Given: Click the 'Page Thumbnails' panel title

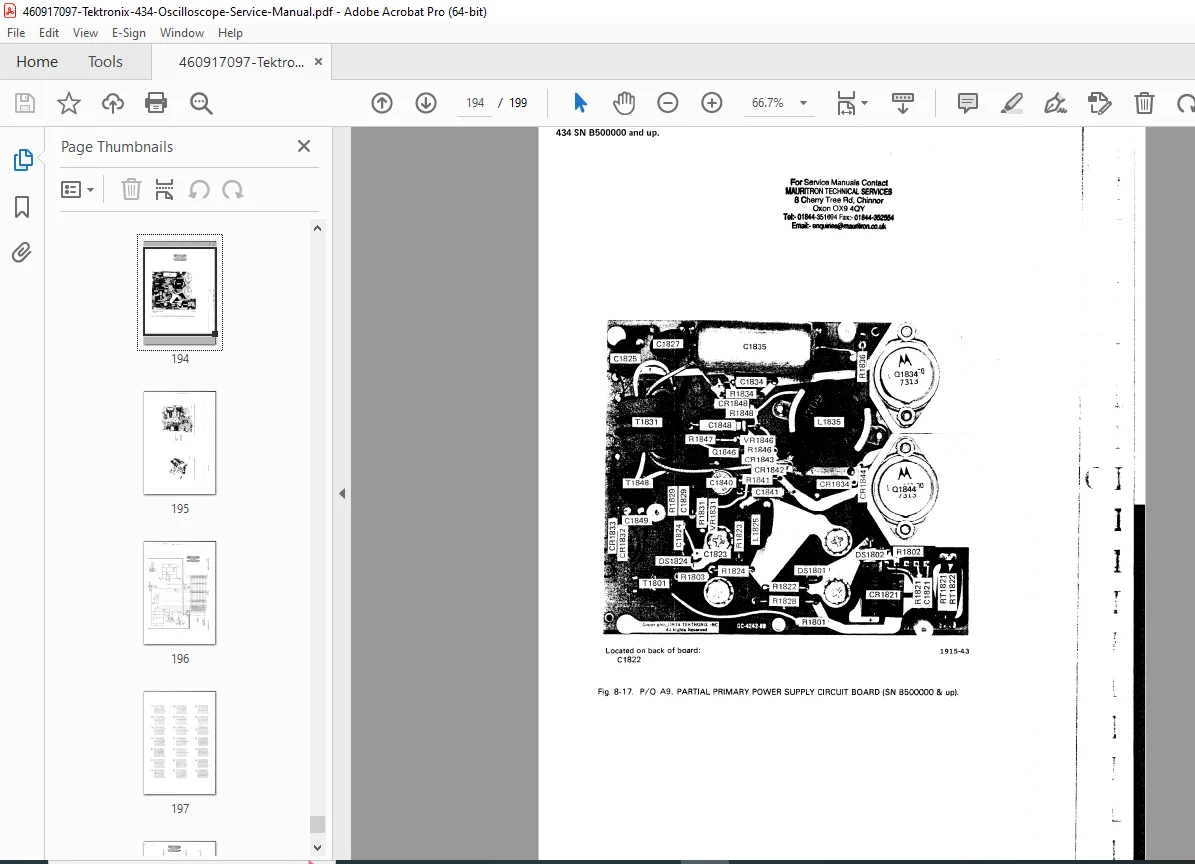Looking at the screenshot, I should click(x=117, y=146).
